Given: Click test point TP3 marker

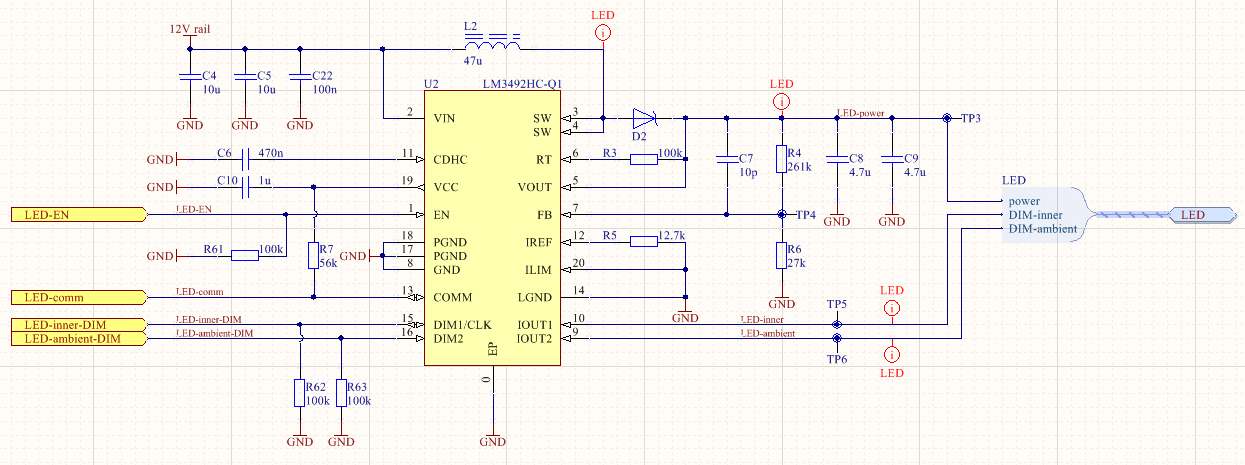Looking at the screenshot, I should 947,118.
